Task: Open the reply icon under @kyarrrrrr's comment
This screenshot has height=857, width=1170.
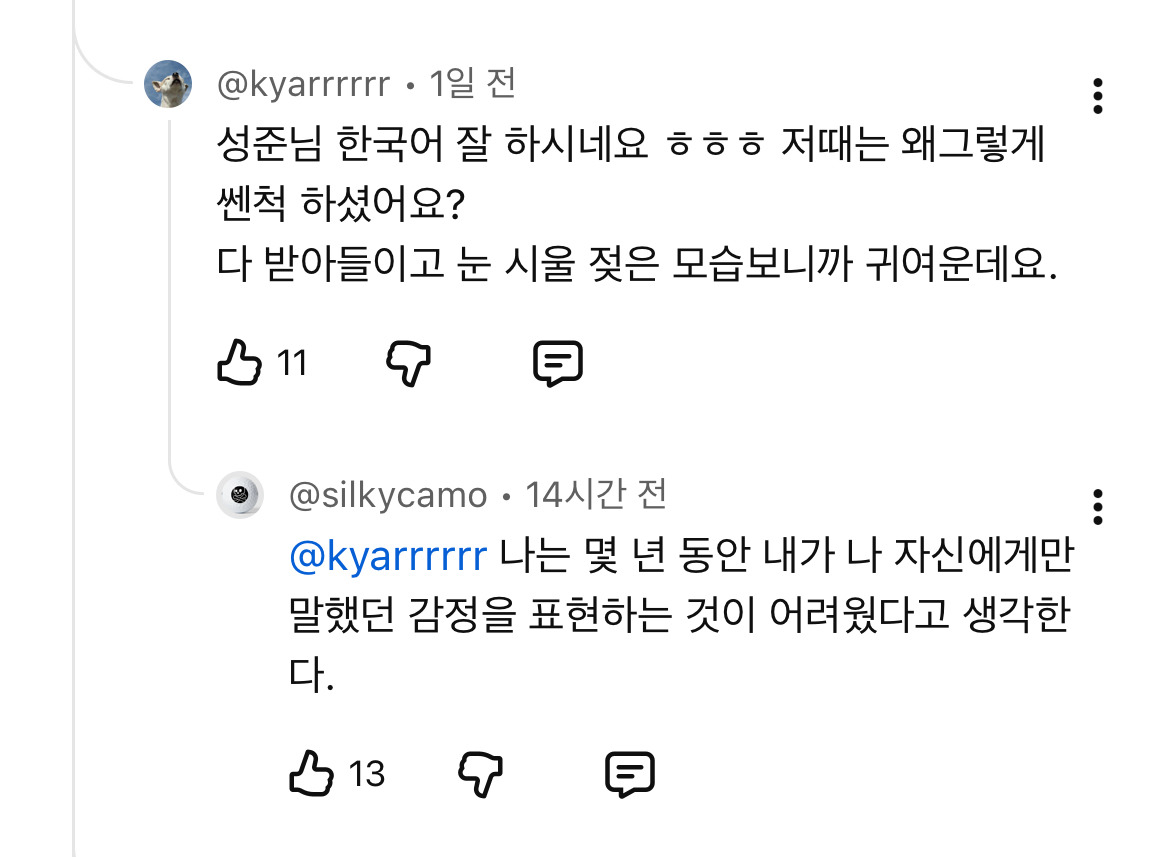Action: (560, 363)
